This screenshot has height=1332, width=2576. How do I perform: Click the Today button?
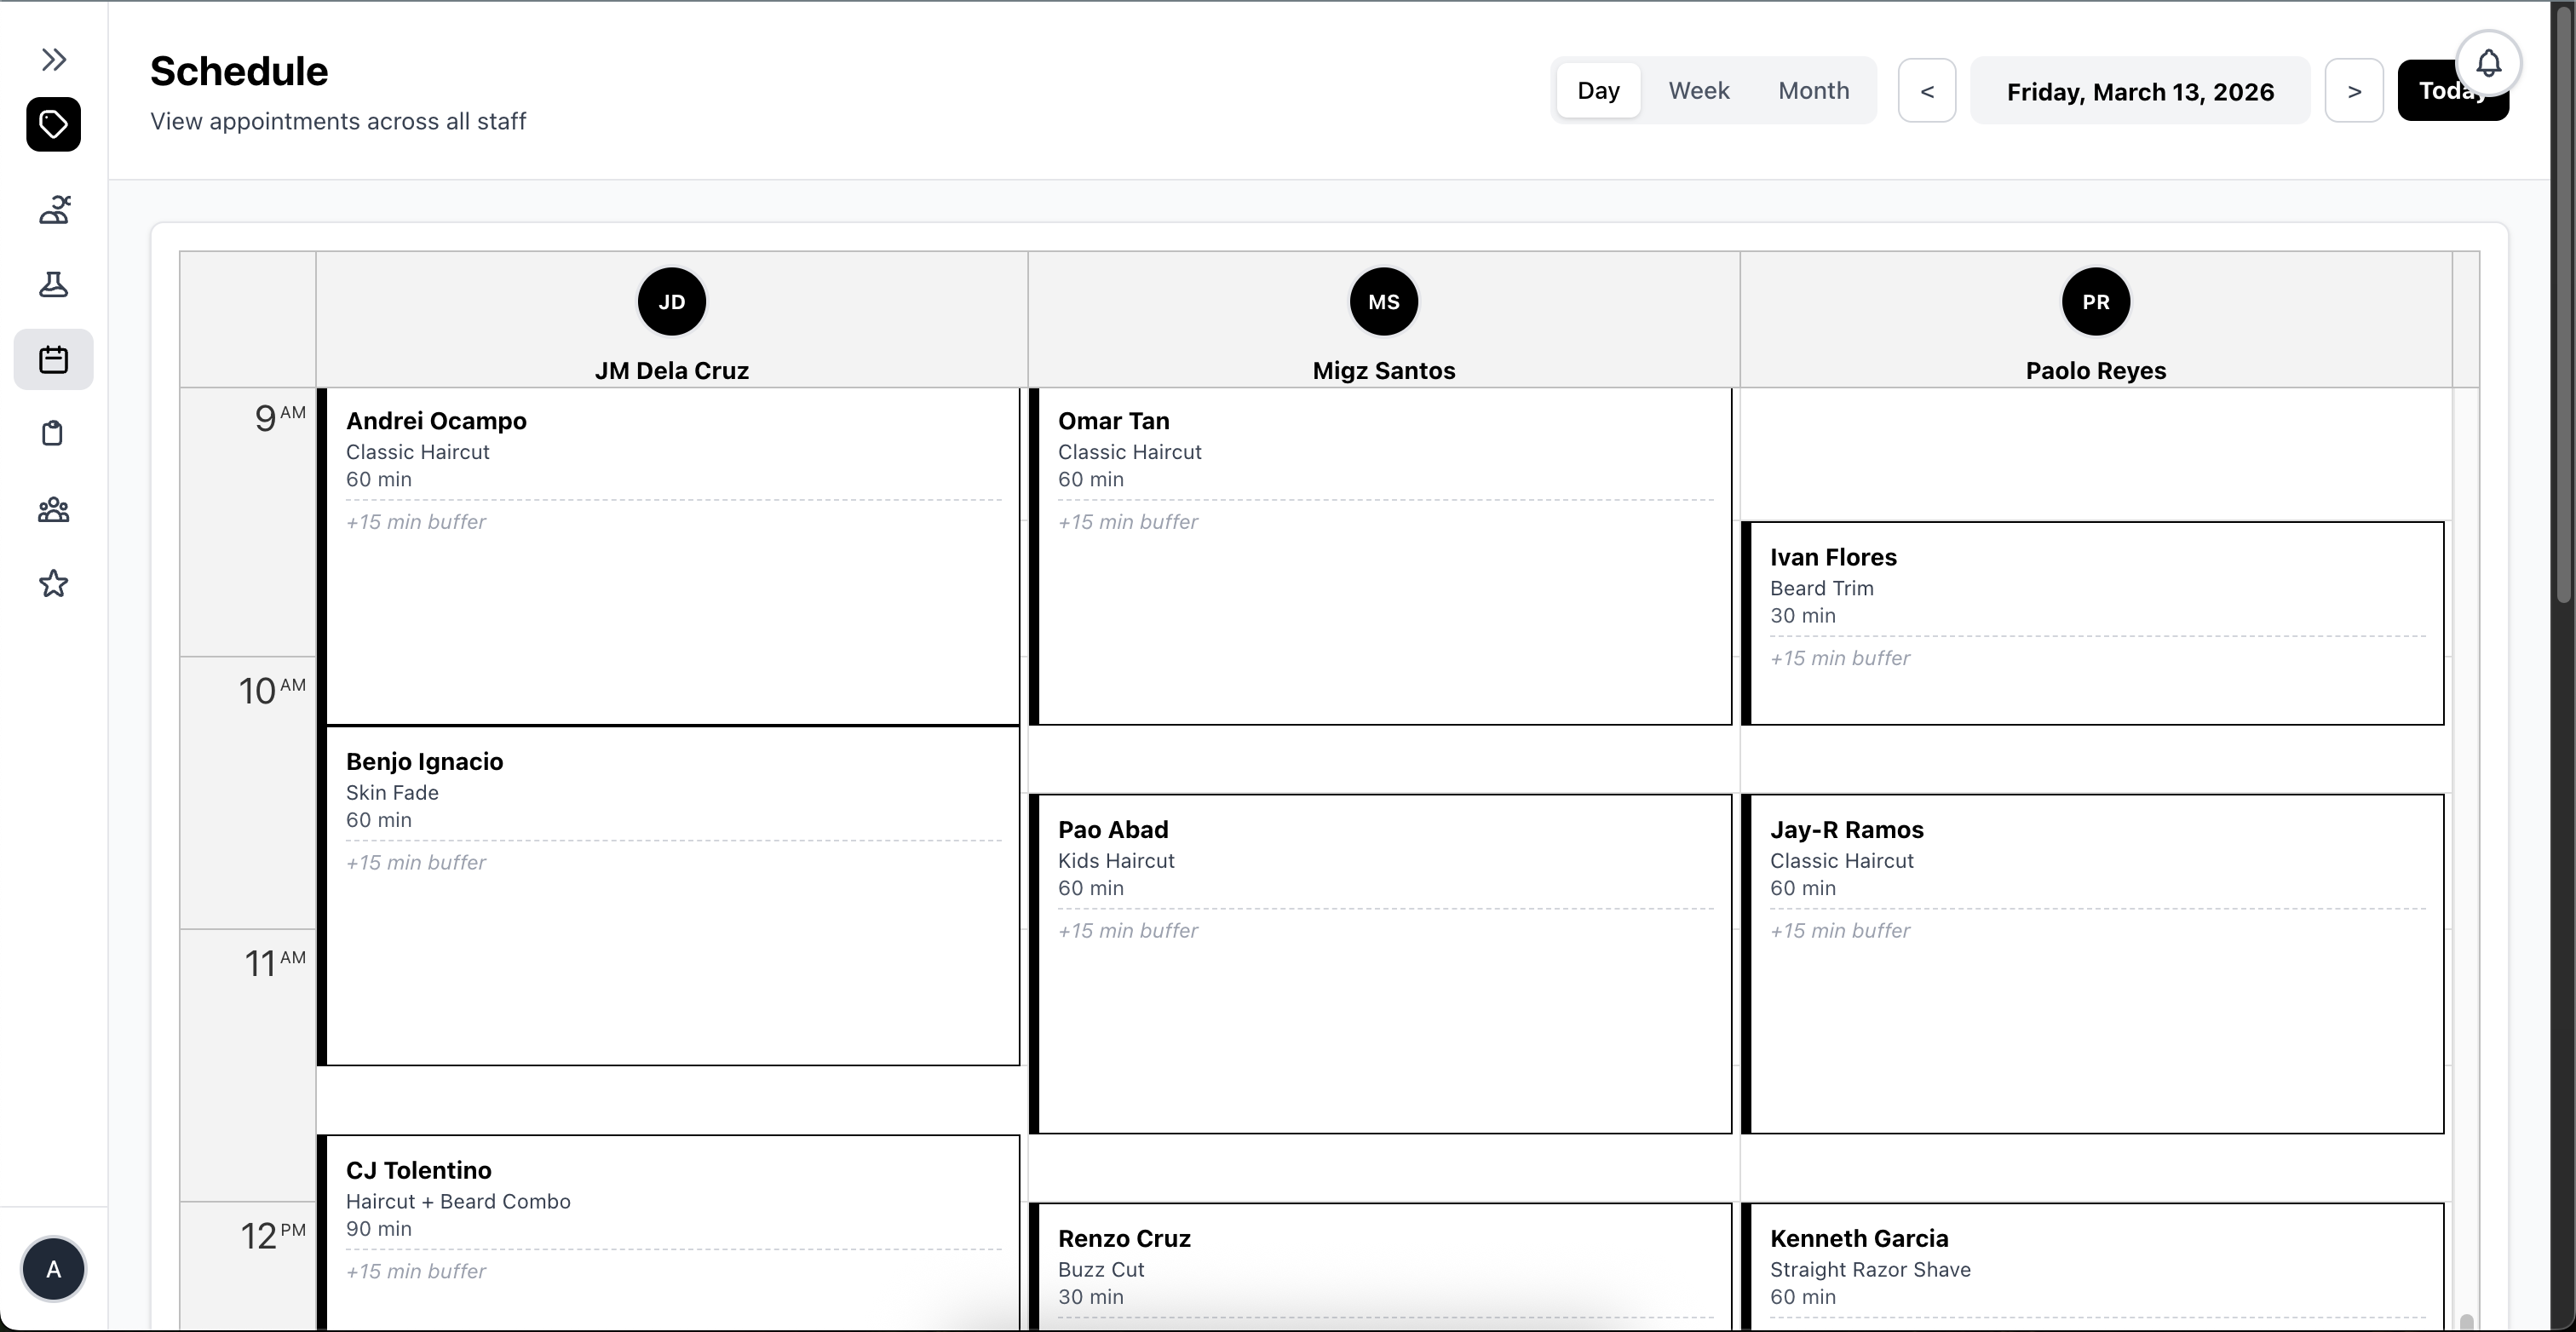[2453, 90]
